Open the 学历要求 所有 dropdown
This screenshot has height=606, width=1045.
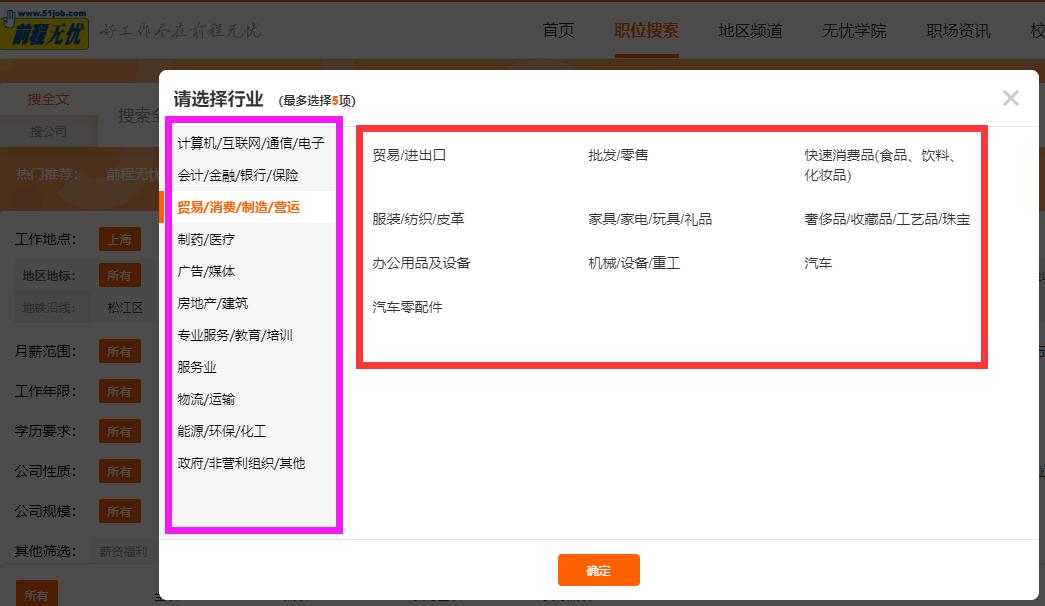click(x=120, y=431)
